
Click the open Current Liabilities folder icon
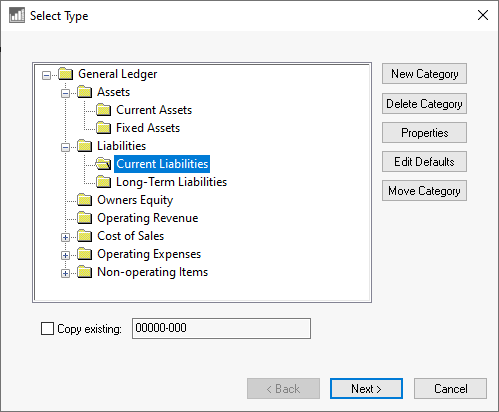coord(103,164)
